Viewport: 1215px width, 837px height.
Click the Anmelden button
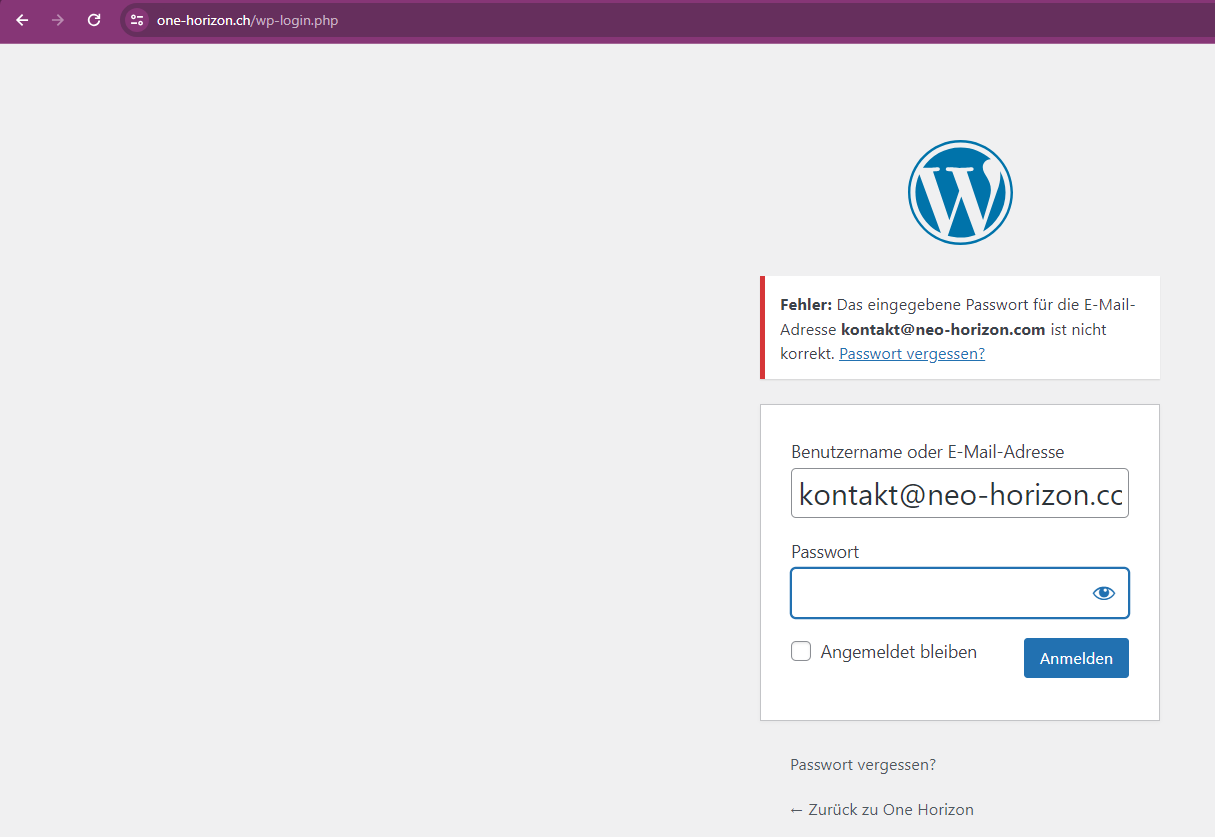click(x=1076, y=658)
